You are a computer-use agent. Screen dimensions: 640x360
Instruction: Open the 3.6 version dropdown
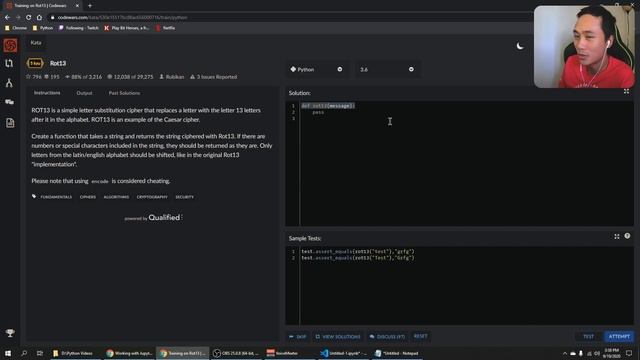pyautogui.click(x=387, y=69)
